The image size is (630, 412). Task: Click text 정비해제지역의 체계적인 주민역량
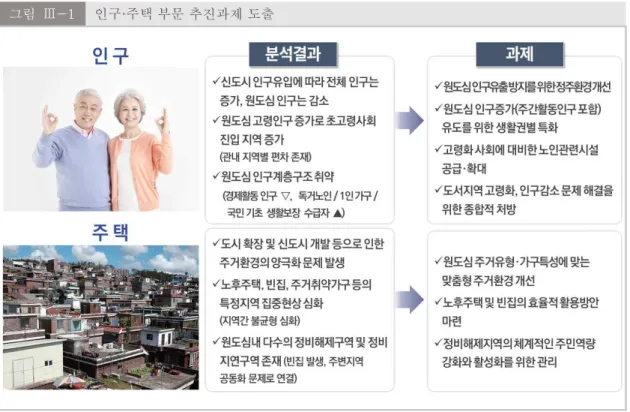click(519, 344)
